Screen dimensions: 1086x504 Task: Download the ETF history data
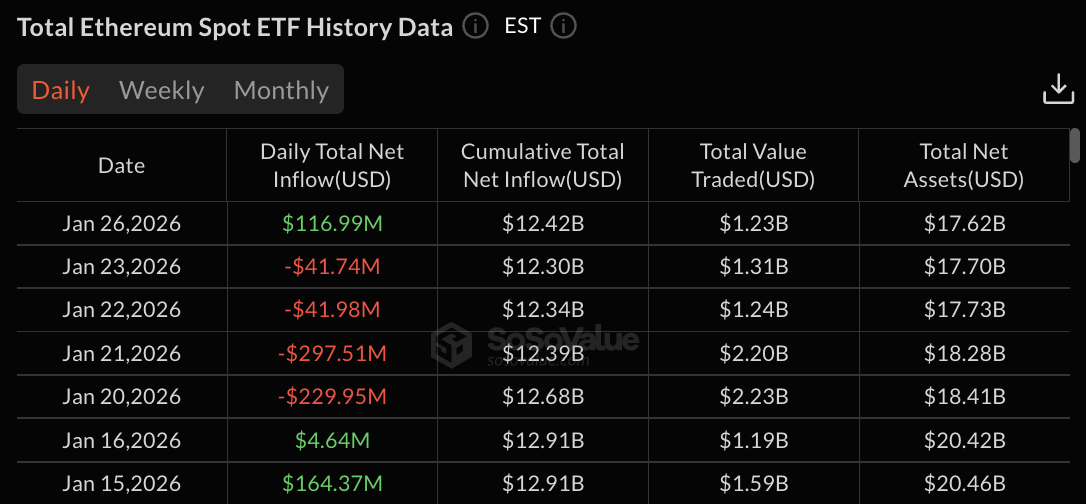pyautogui.click(x=1058, y=89)
